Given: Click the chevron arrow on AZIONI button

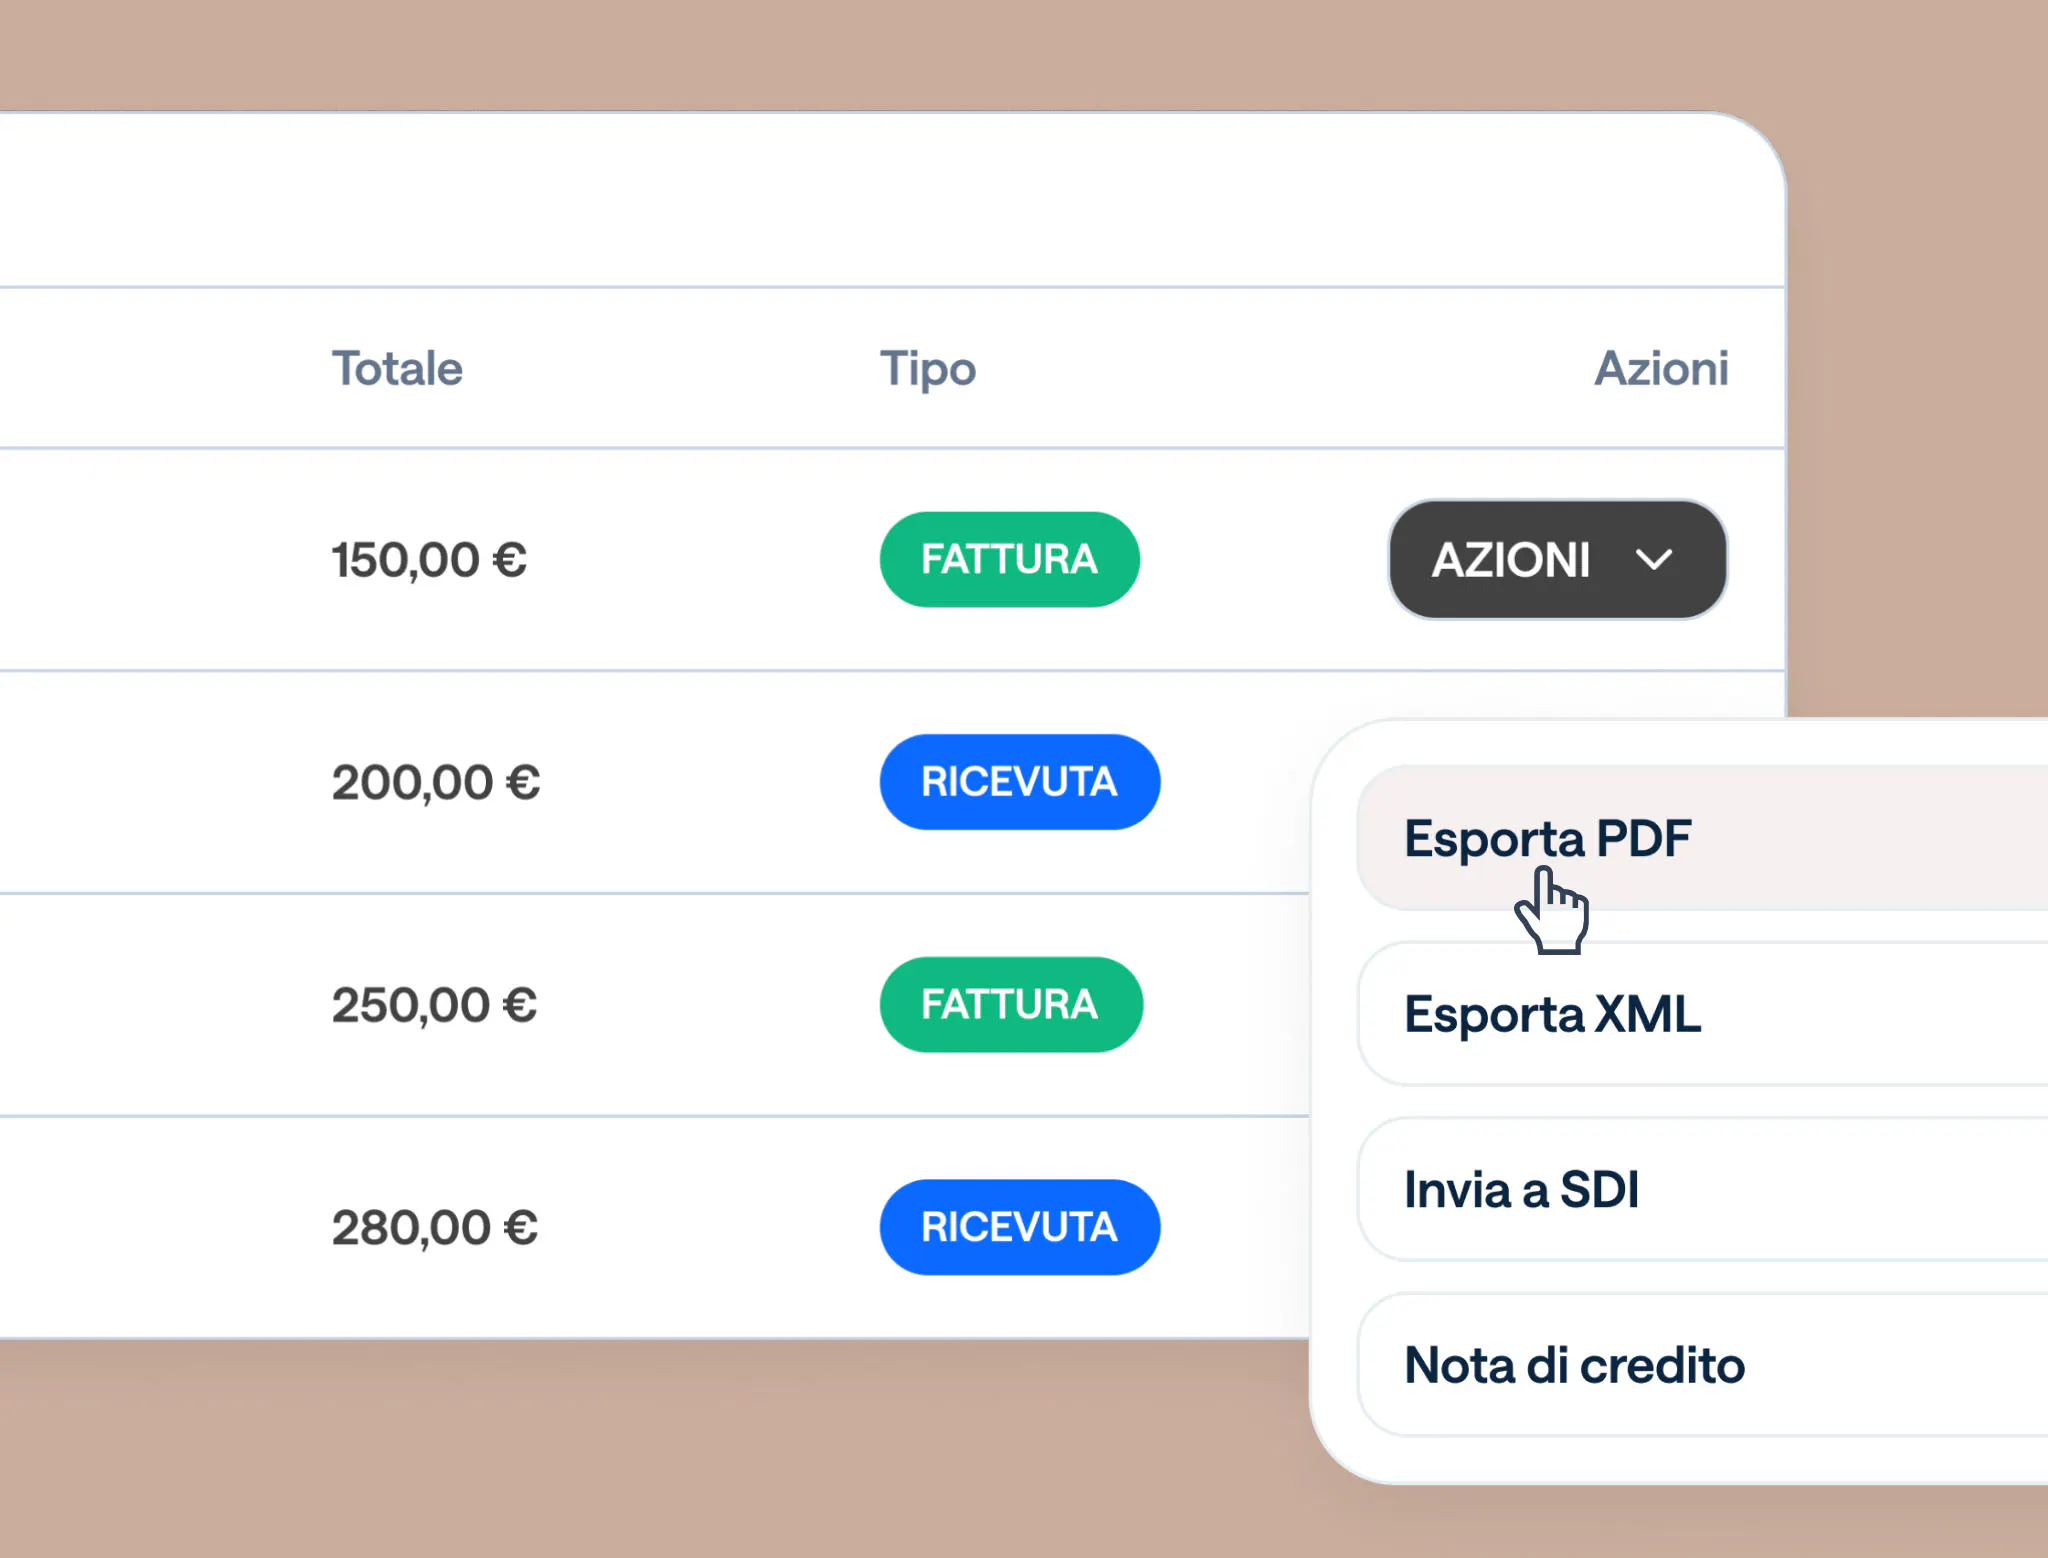Looking at the screenshot, I should [1655, 560].
